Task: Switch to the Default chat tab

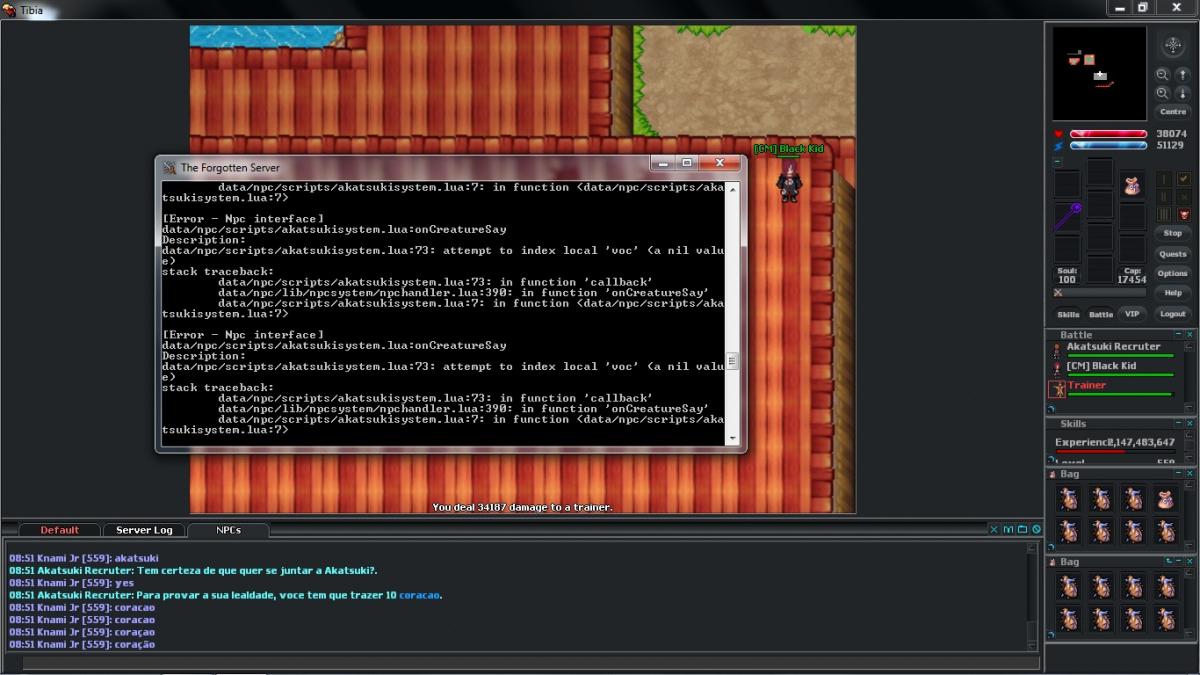Action: (x=60, y=530)
